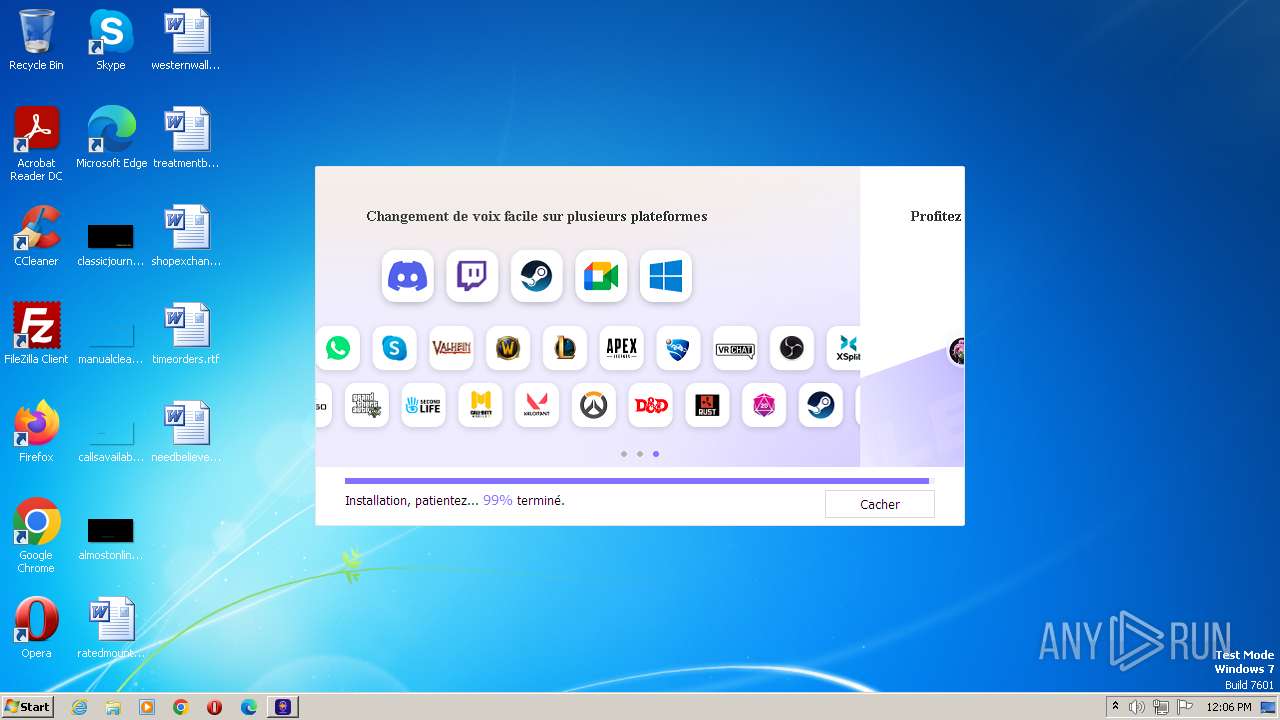Click the pink d20 dice icon

tap(764, 405)
